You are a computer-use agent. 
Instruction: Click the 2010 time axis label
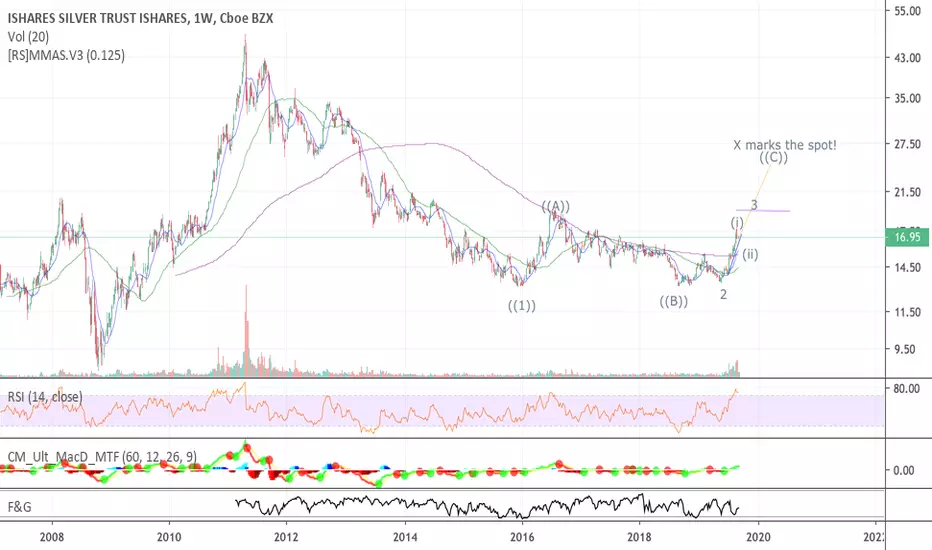pyautogui.click(x=169, y=538)
